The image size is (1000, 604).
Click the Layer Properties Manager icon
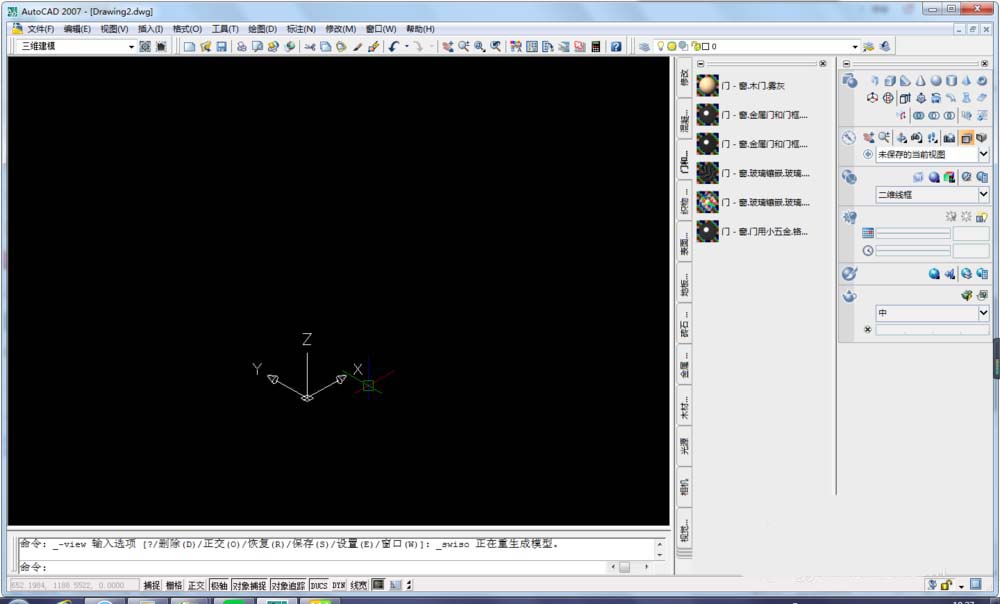pyautogui.click(x=644, y=47)
